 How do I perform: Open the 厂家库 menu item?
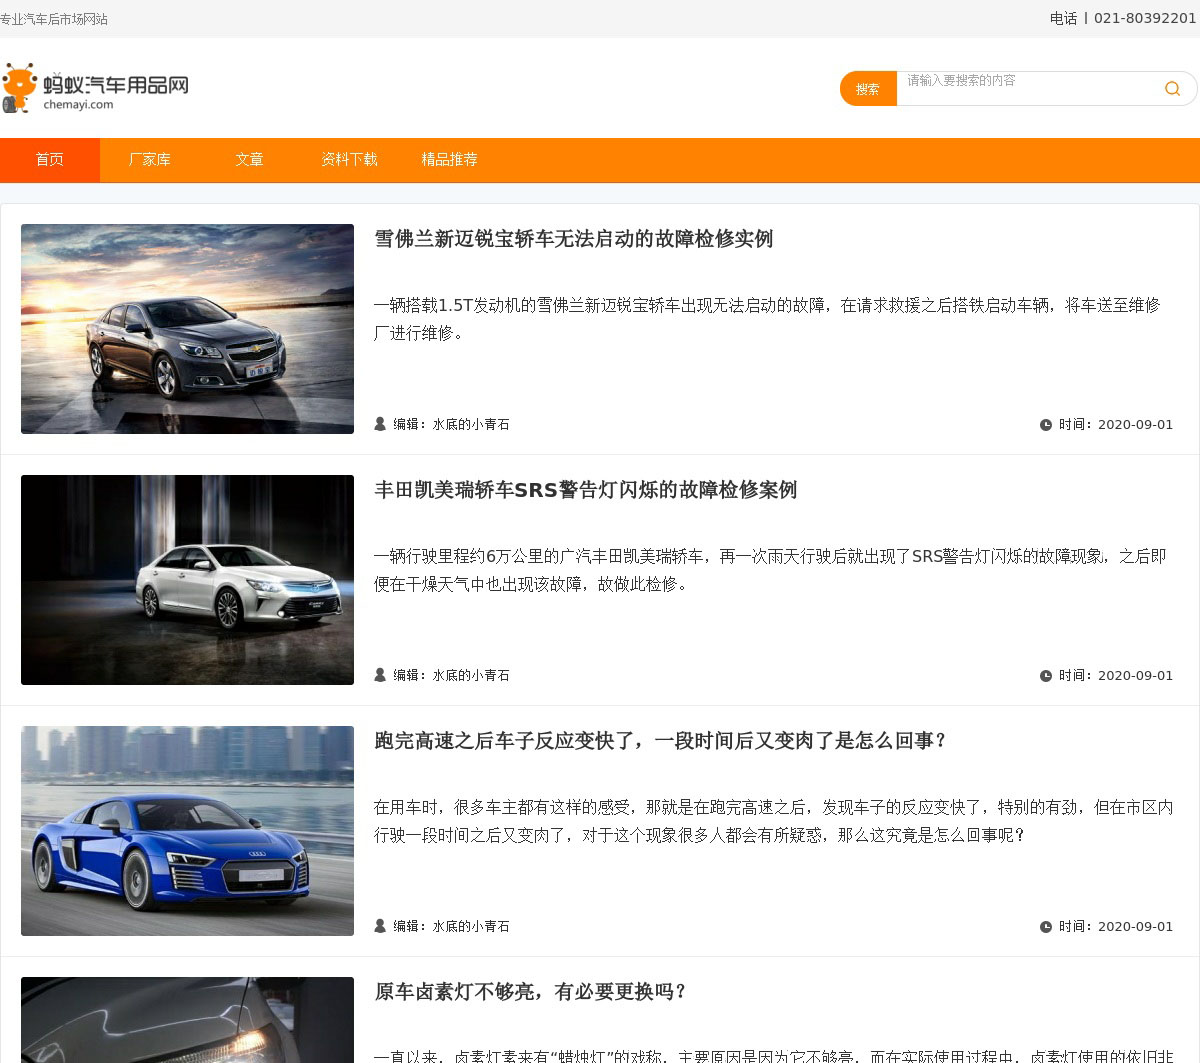150,160
